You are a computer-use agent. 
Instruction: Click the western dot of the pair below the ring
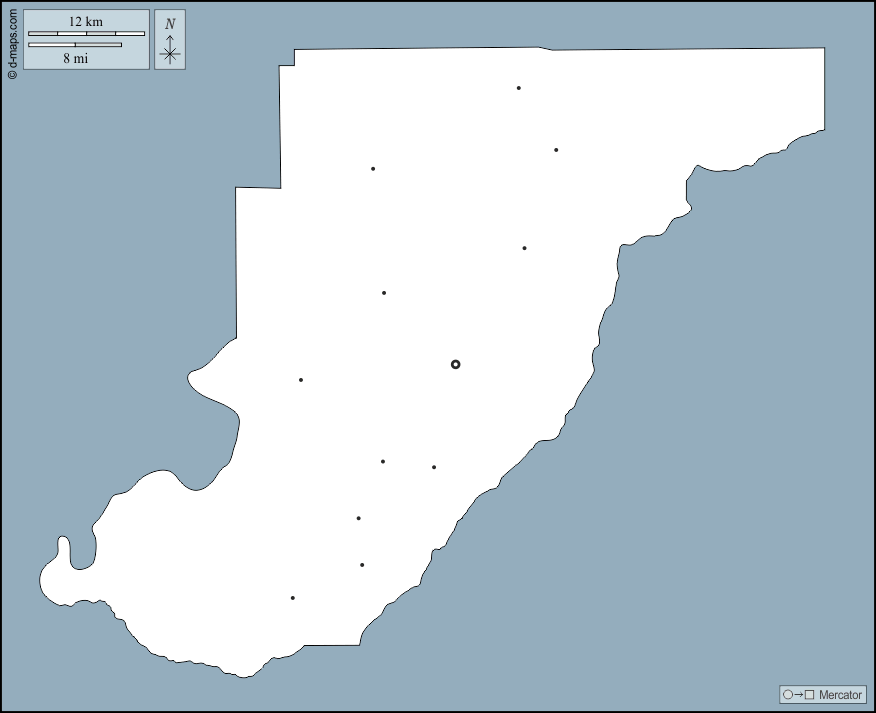pyautogui.click(x=383, y=462)
